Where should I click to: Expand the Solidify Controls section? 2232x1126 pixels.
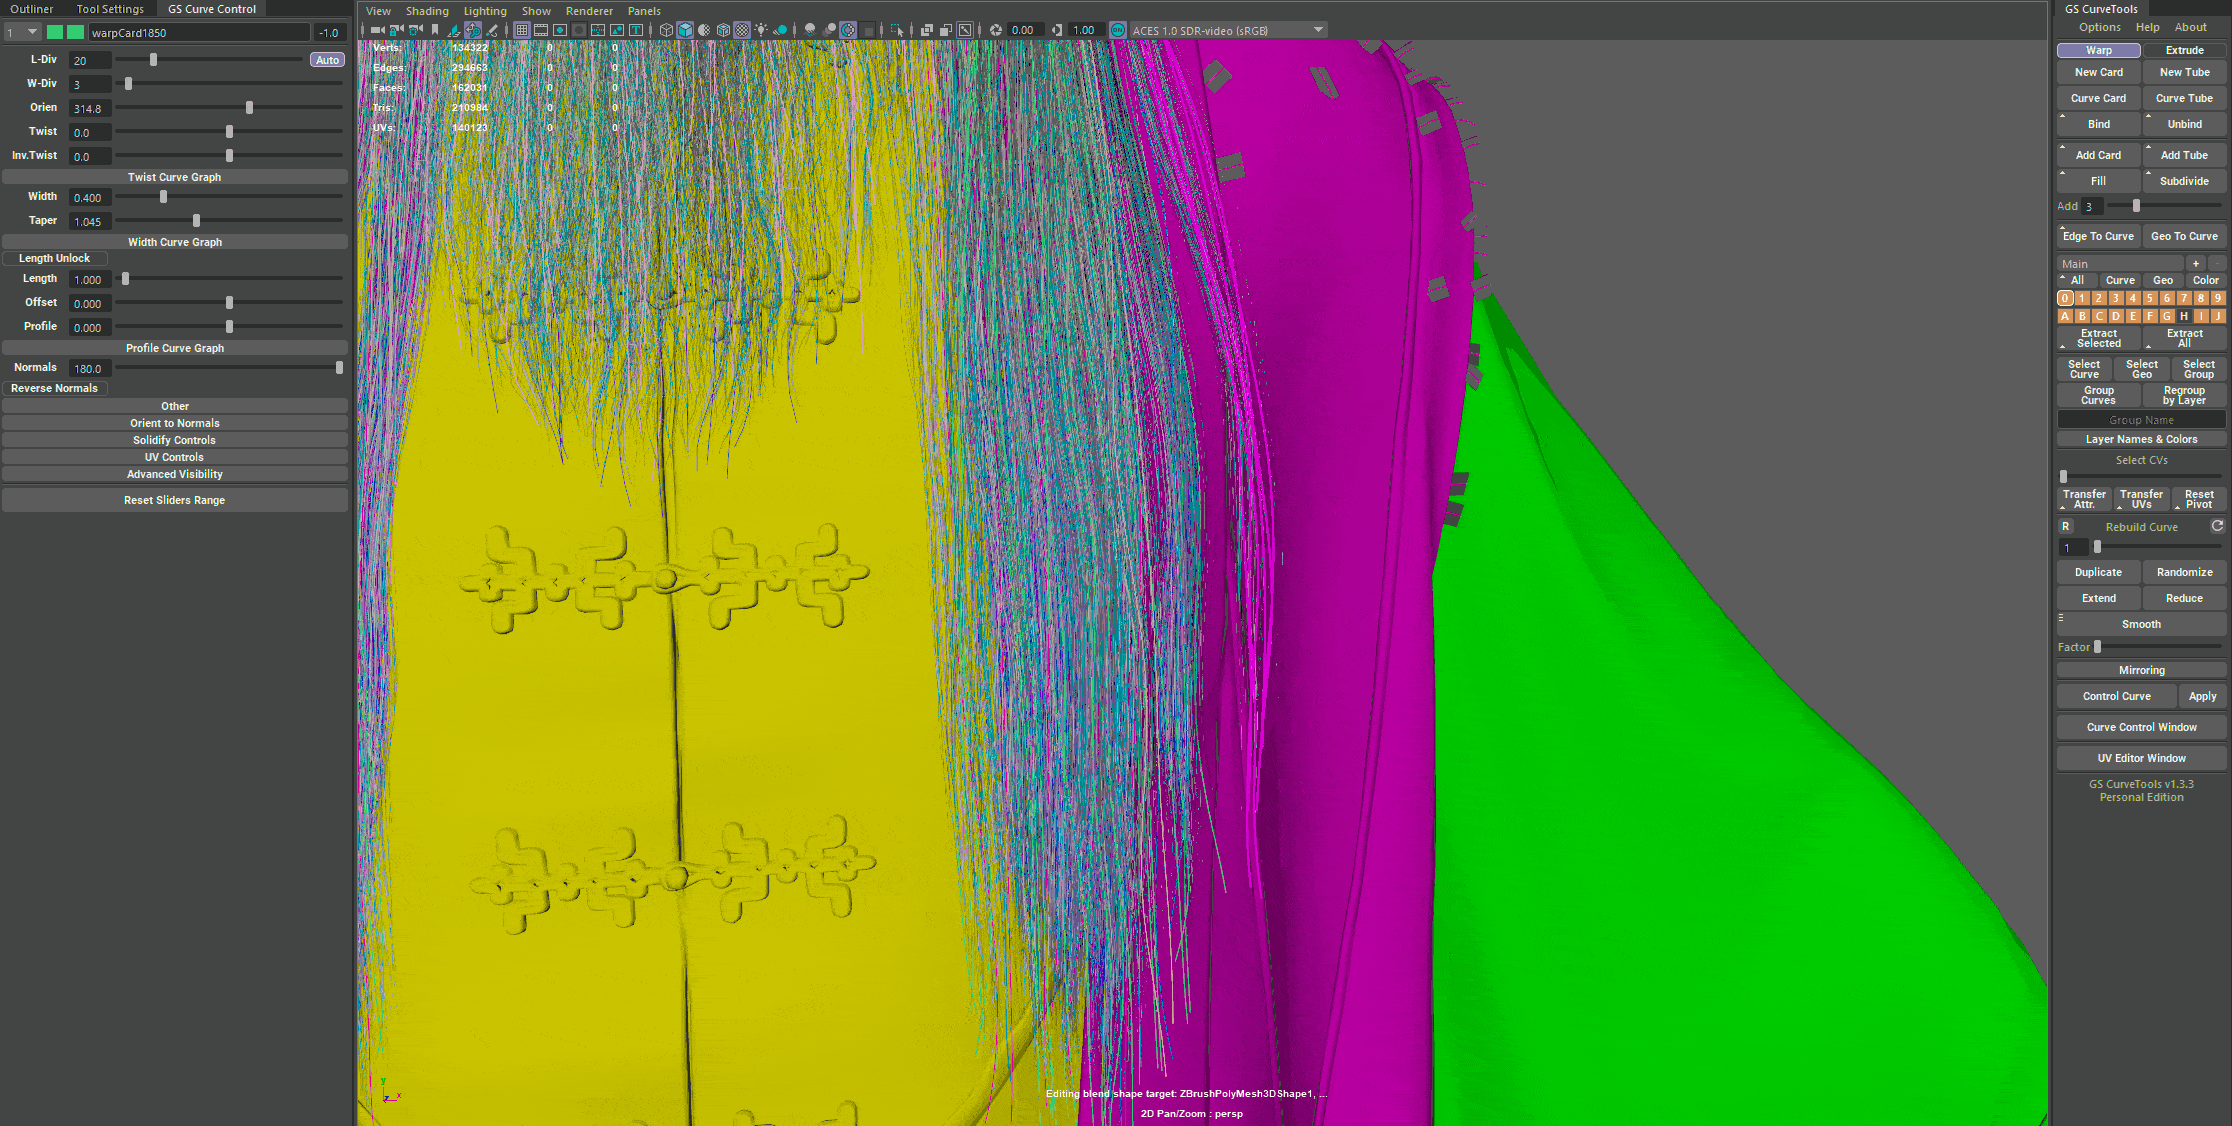click(x=175, y=440)
